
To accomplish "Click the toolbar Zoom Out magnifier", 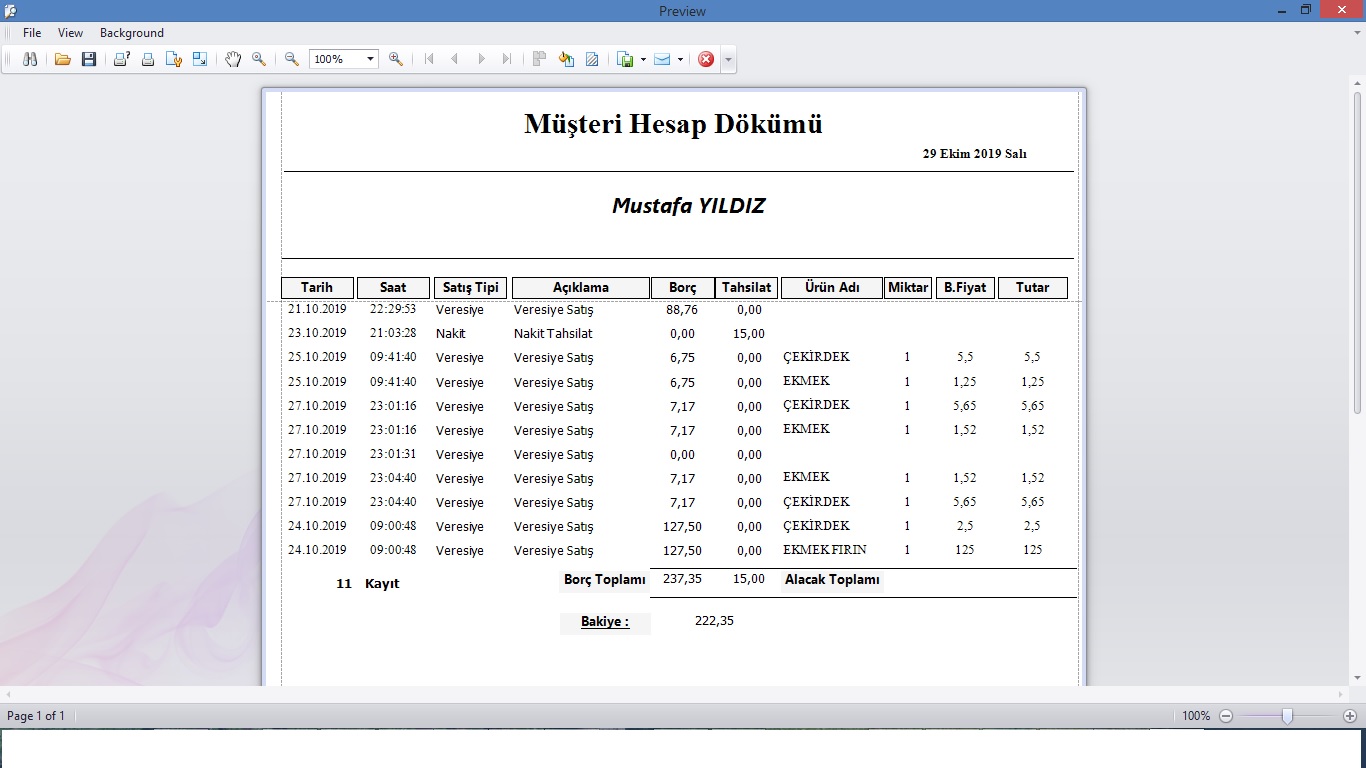I will [x=292, y=59].
